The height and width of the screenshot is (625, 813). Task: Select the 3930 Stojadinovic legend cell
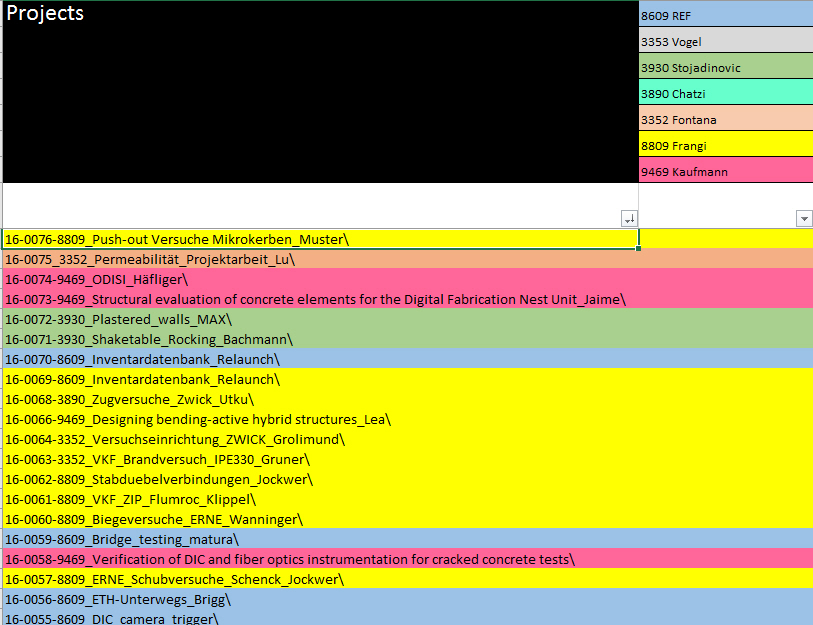tap(726, 66)
